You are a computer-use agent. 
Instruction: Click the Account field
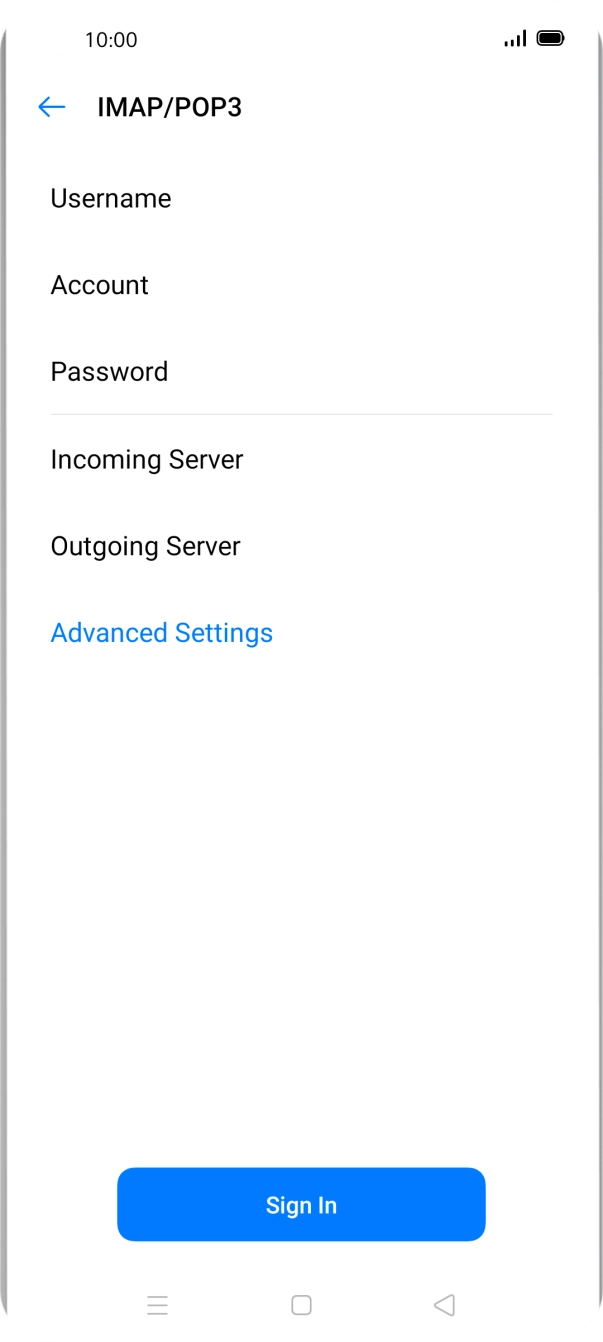[x=300, y=285]
